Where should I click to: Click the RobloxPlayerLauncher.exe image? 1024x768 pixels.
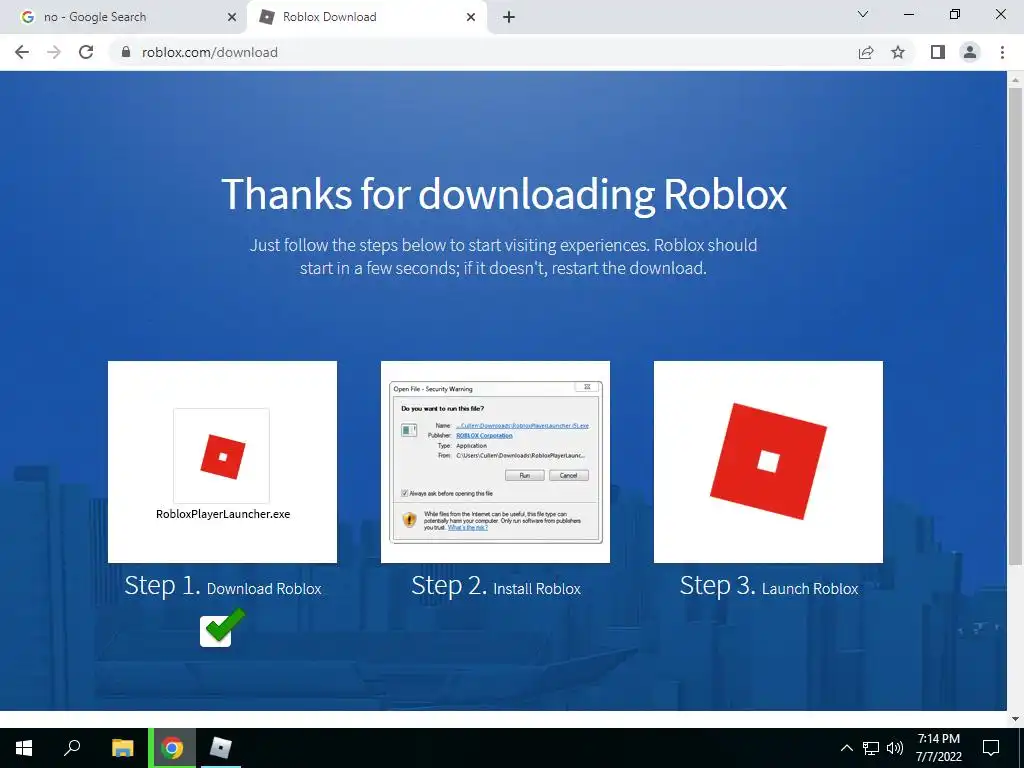point(223,462)
